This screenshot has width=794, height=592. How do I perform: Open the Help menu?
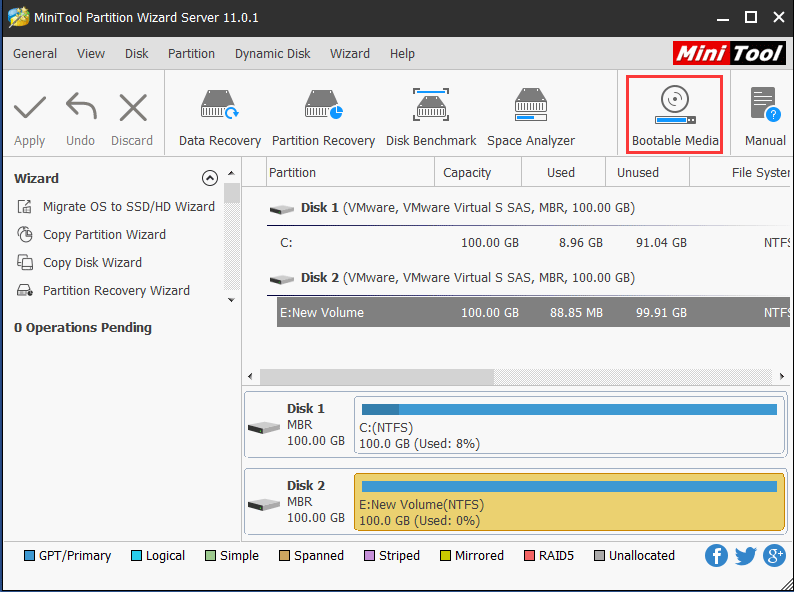402,54
